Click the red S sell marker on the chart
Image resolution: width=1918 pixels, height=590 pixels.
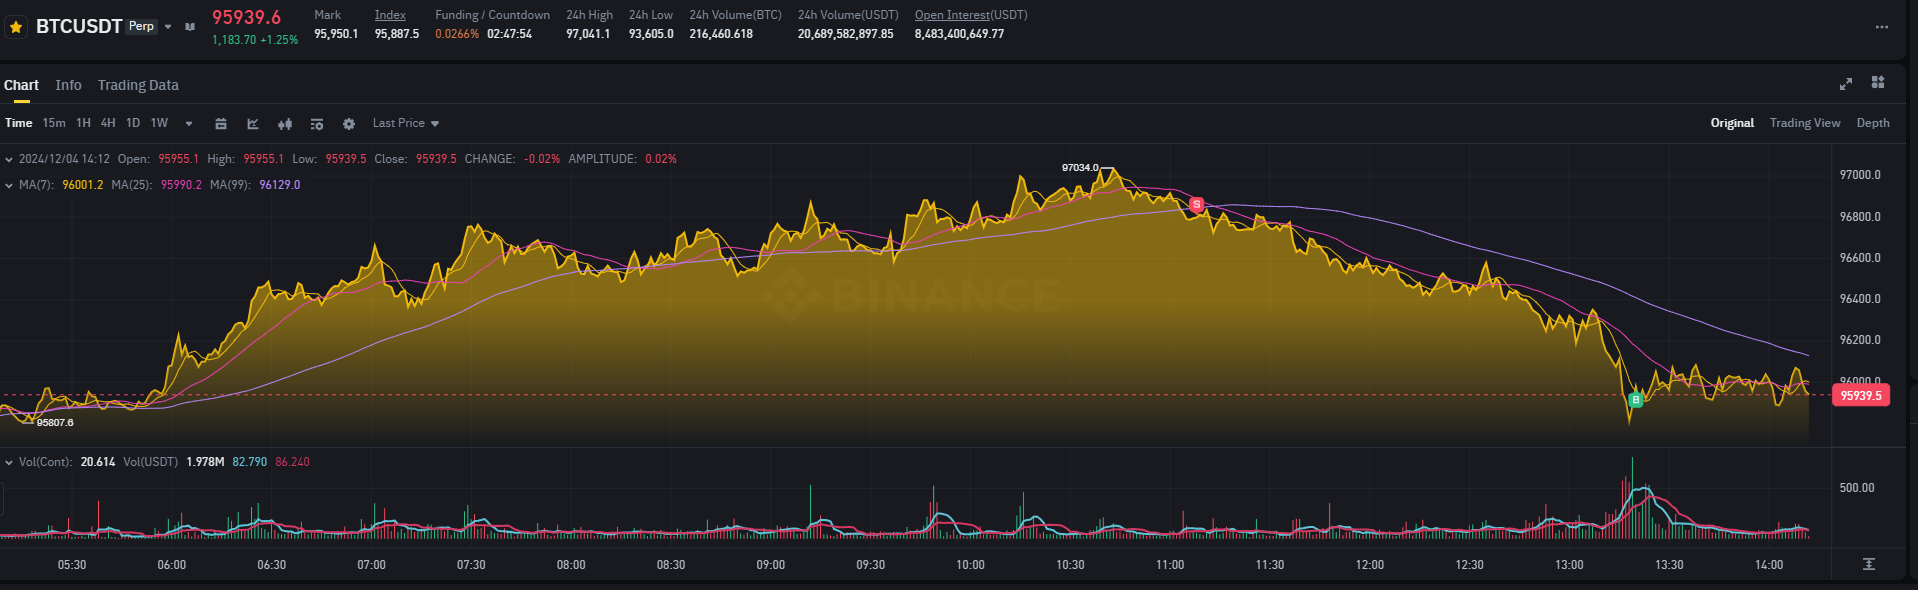tap(1196, 204)
